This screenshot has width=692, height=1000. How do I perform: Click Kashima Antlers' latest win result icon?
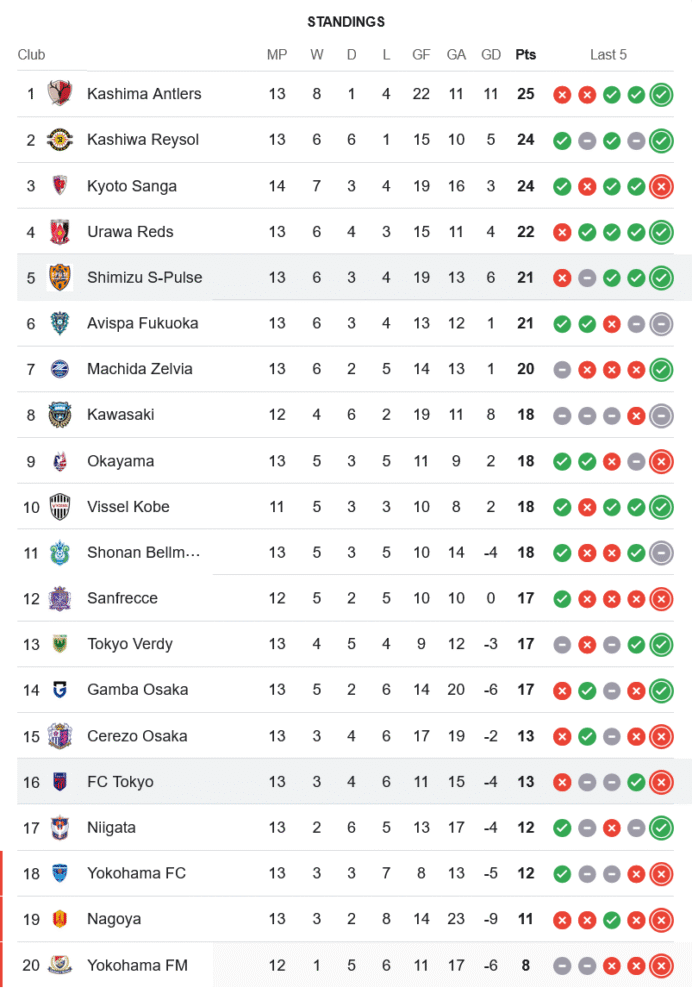[660, 95]
